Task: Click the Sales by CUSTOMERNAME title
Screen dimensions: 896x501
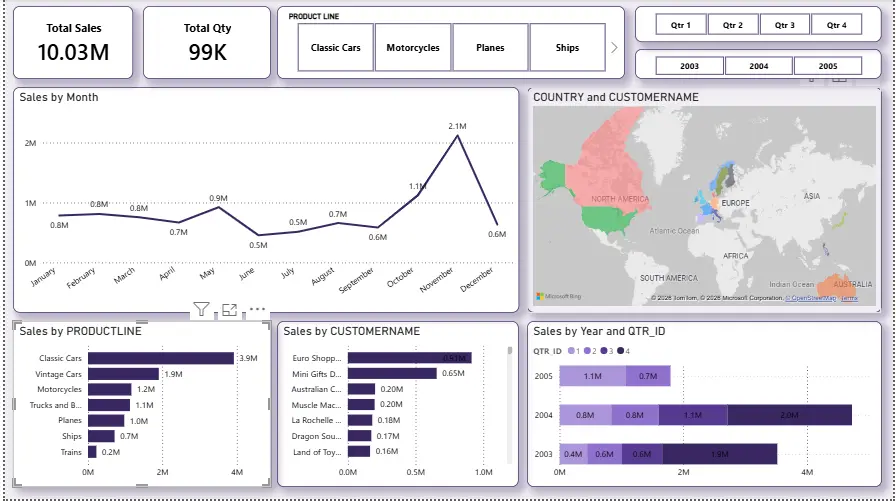Action: [x=351, y=331]
